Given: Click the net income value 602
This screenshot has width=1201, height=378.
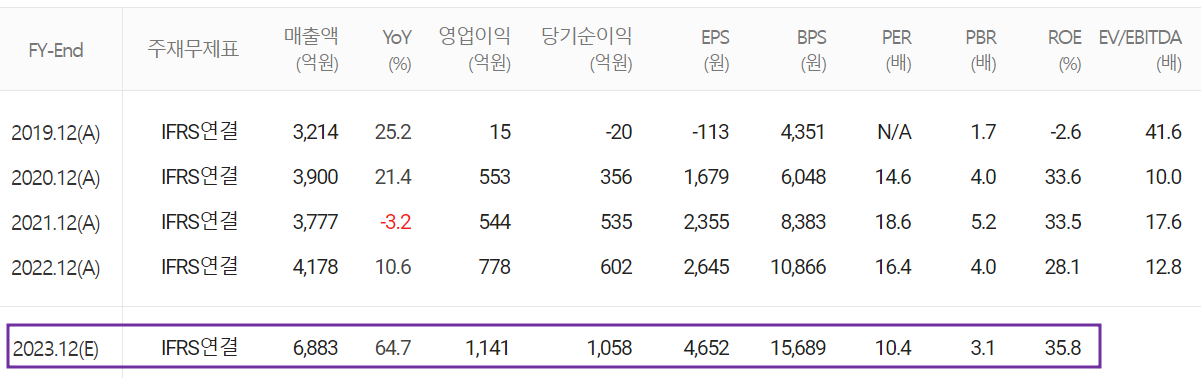Looking at the screenshot, I should pos(617,267).
